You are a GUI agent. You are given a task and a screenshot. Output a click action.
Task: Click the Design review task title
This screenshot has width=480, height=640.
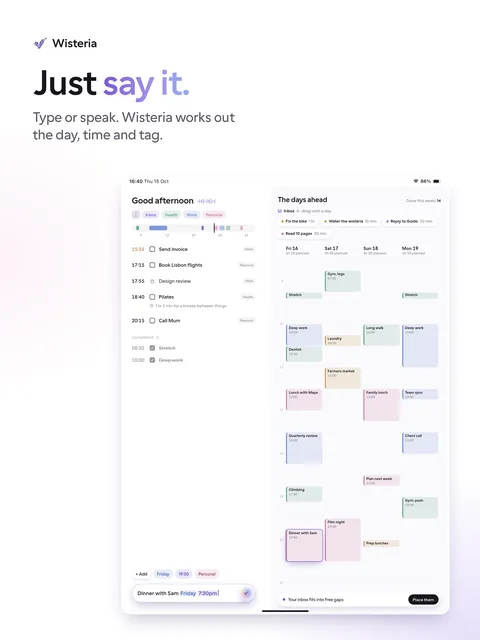tap(175, 281)
